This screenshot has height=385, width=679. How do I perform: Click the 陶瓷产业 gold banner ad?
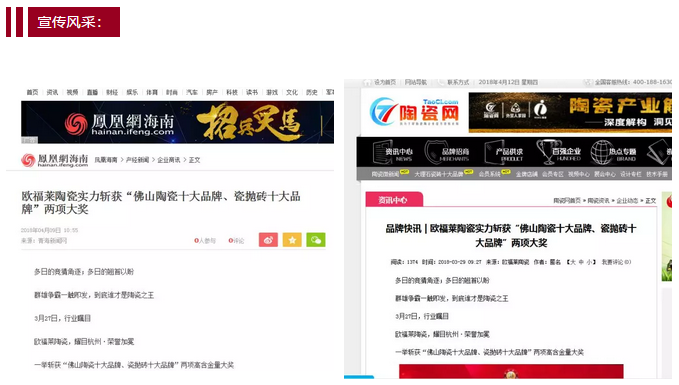click(570, 113)
